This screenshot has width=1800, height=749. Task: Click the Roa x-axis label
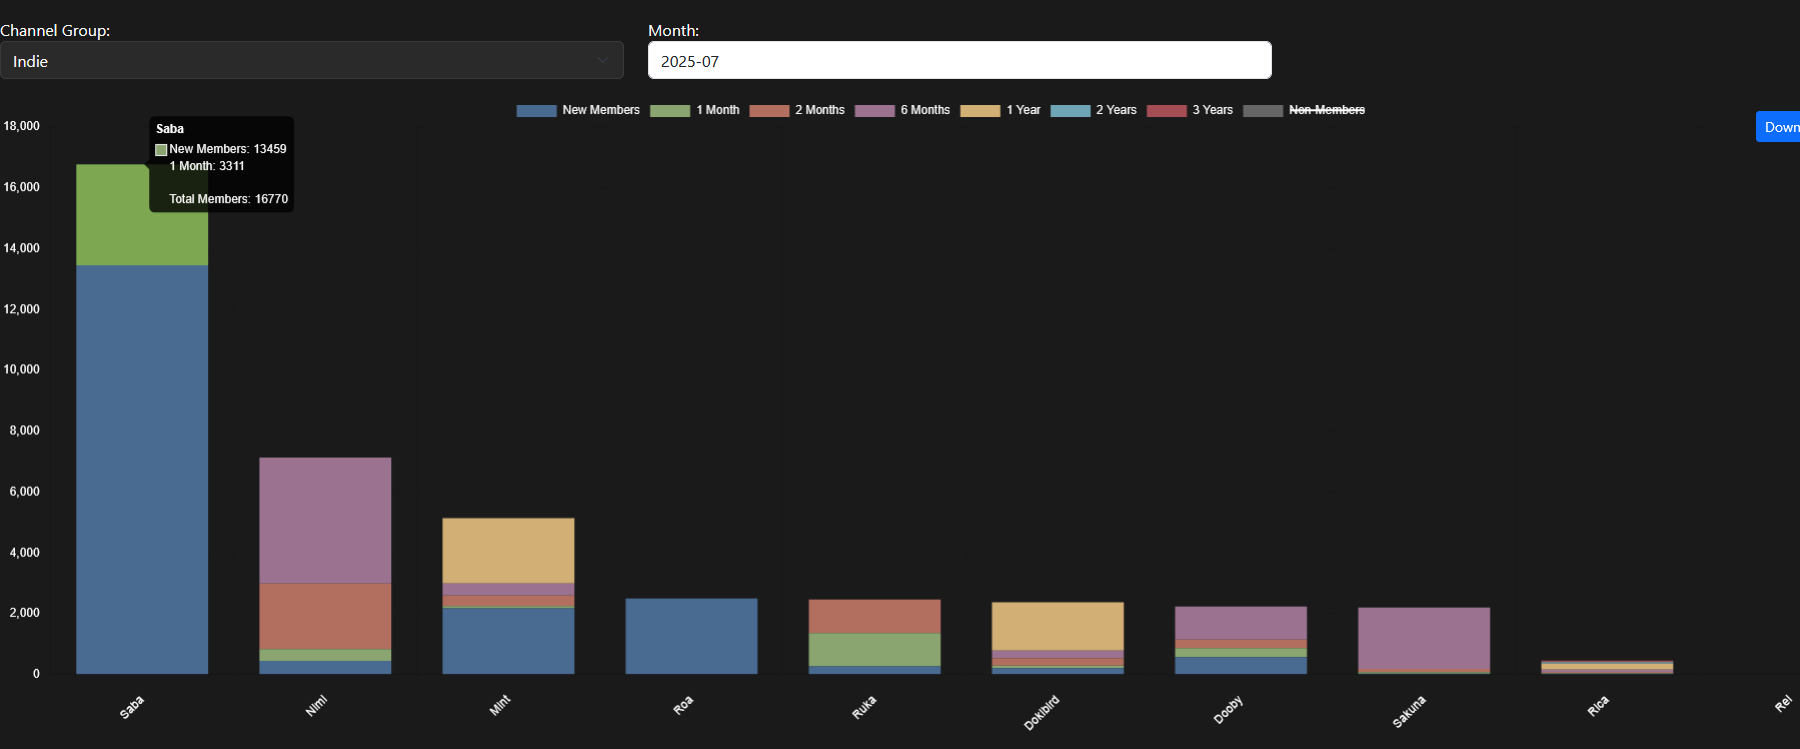tap(683, 705)
